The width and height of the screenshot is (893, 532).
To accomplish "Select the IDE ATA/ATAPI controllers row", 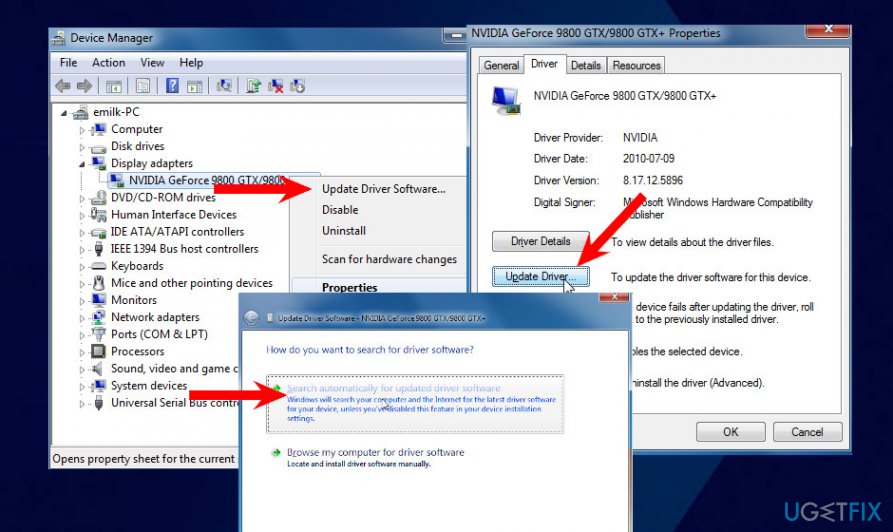I will [177, 232].
